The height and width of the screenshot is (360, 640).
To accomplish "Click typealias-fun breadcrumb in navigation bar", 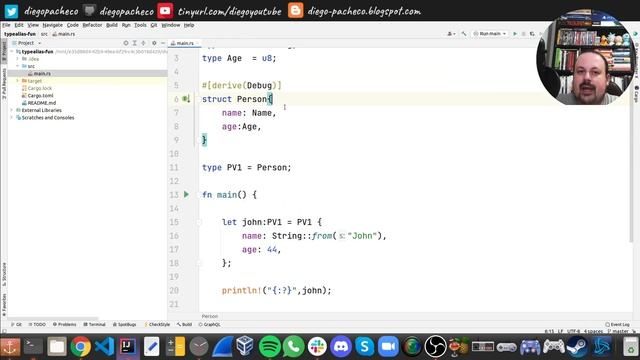I will 20,34.
